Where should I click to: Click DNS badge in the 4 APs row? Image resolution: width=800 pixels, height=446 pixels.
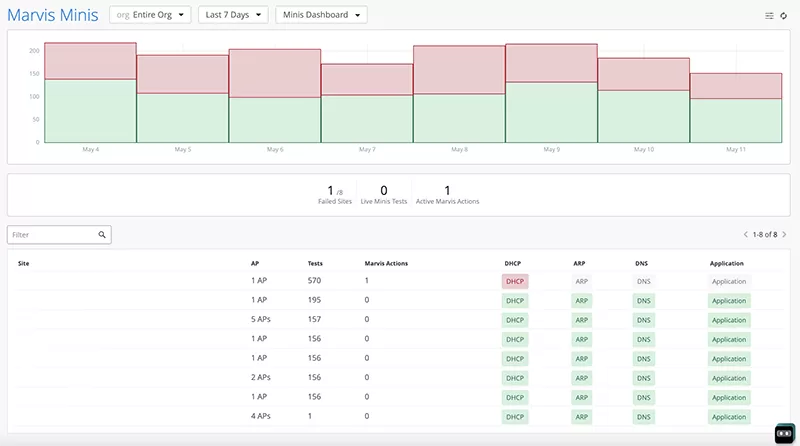[x=644, y=417]
